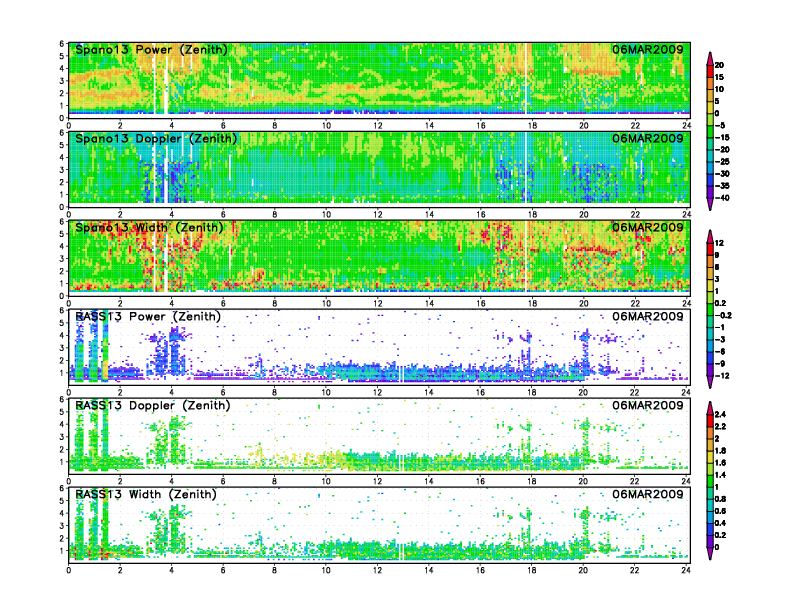
Task: Select the 06MAR2009 date in RASS13 Doppler panel
Action: click(x=648, y=405)
